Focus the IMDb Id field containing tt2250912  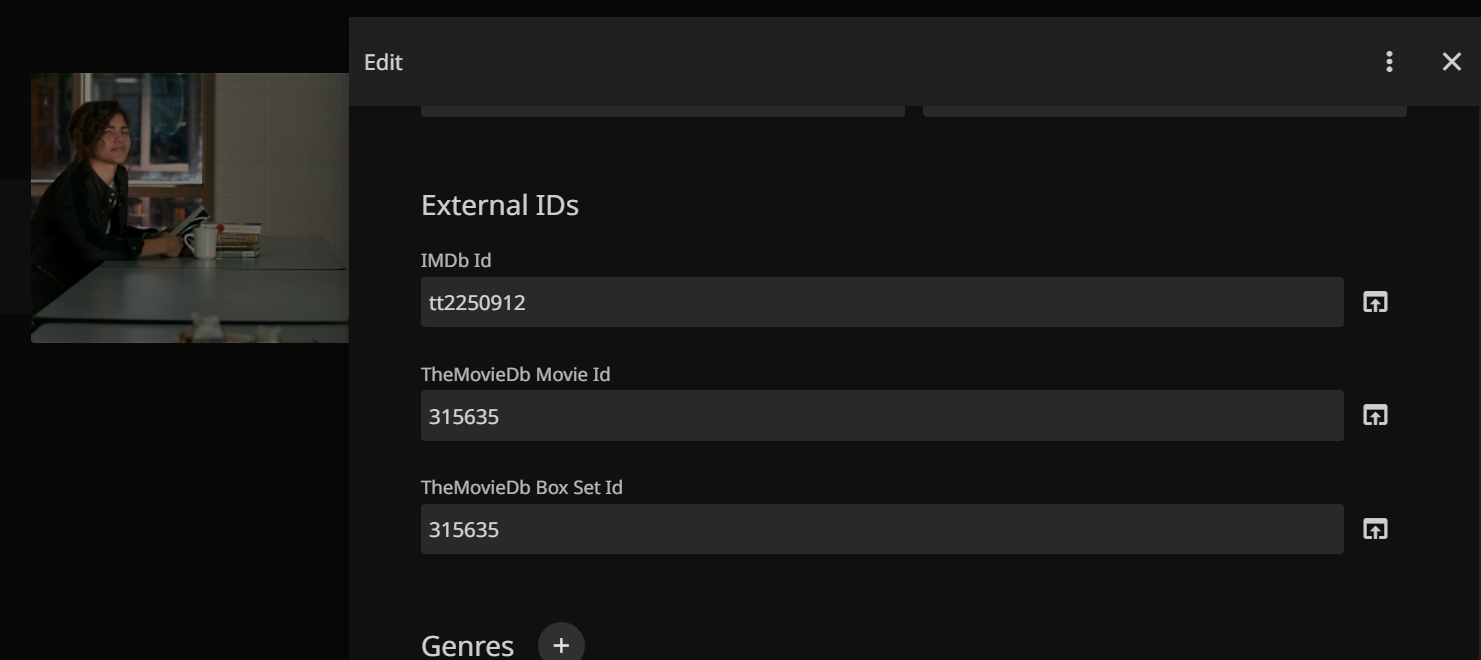[881, 302]
